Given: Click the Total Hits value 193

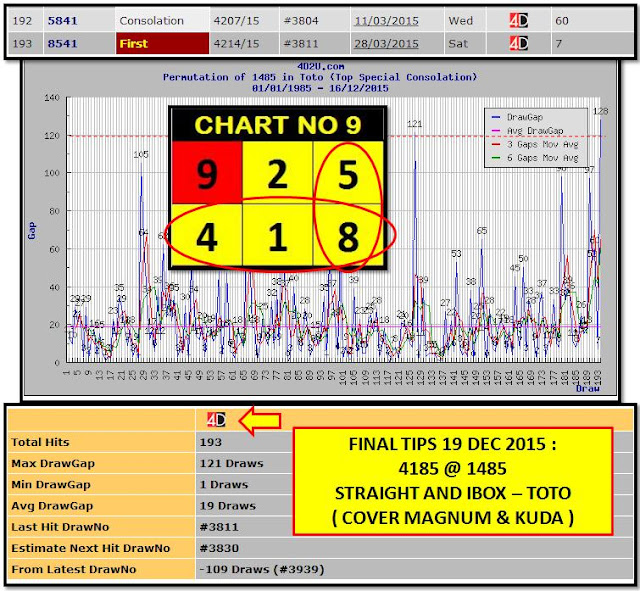Looking at the screenshot, I should (211, 442).
